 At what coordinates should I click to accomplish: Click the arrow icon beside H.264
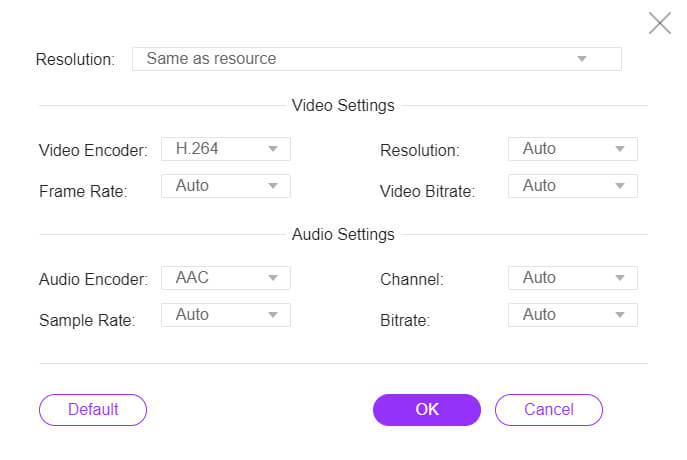pyautogui.click(x=273, y=149)
